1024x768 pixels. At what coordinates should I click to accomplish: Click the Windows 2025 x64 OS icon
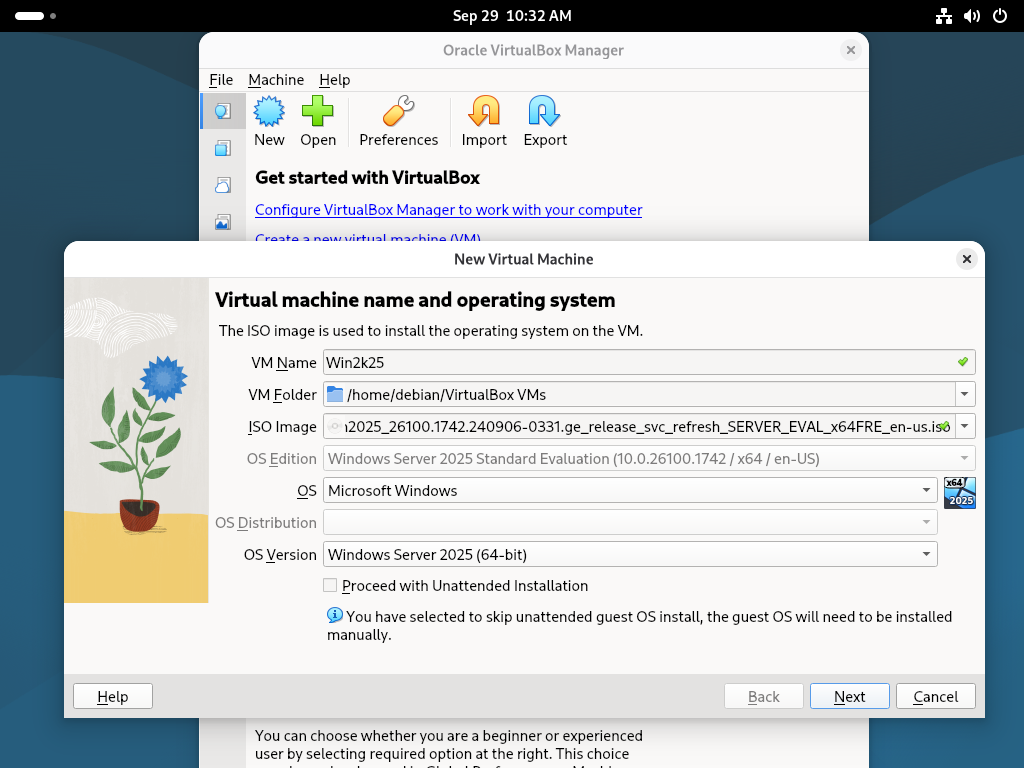click(x=959, y=492)
